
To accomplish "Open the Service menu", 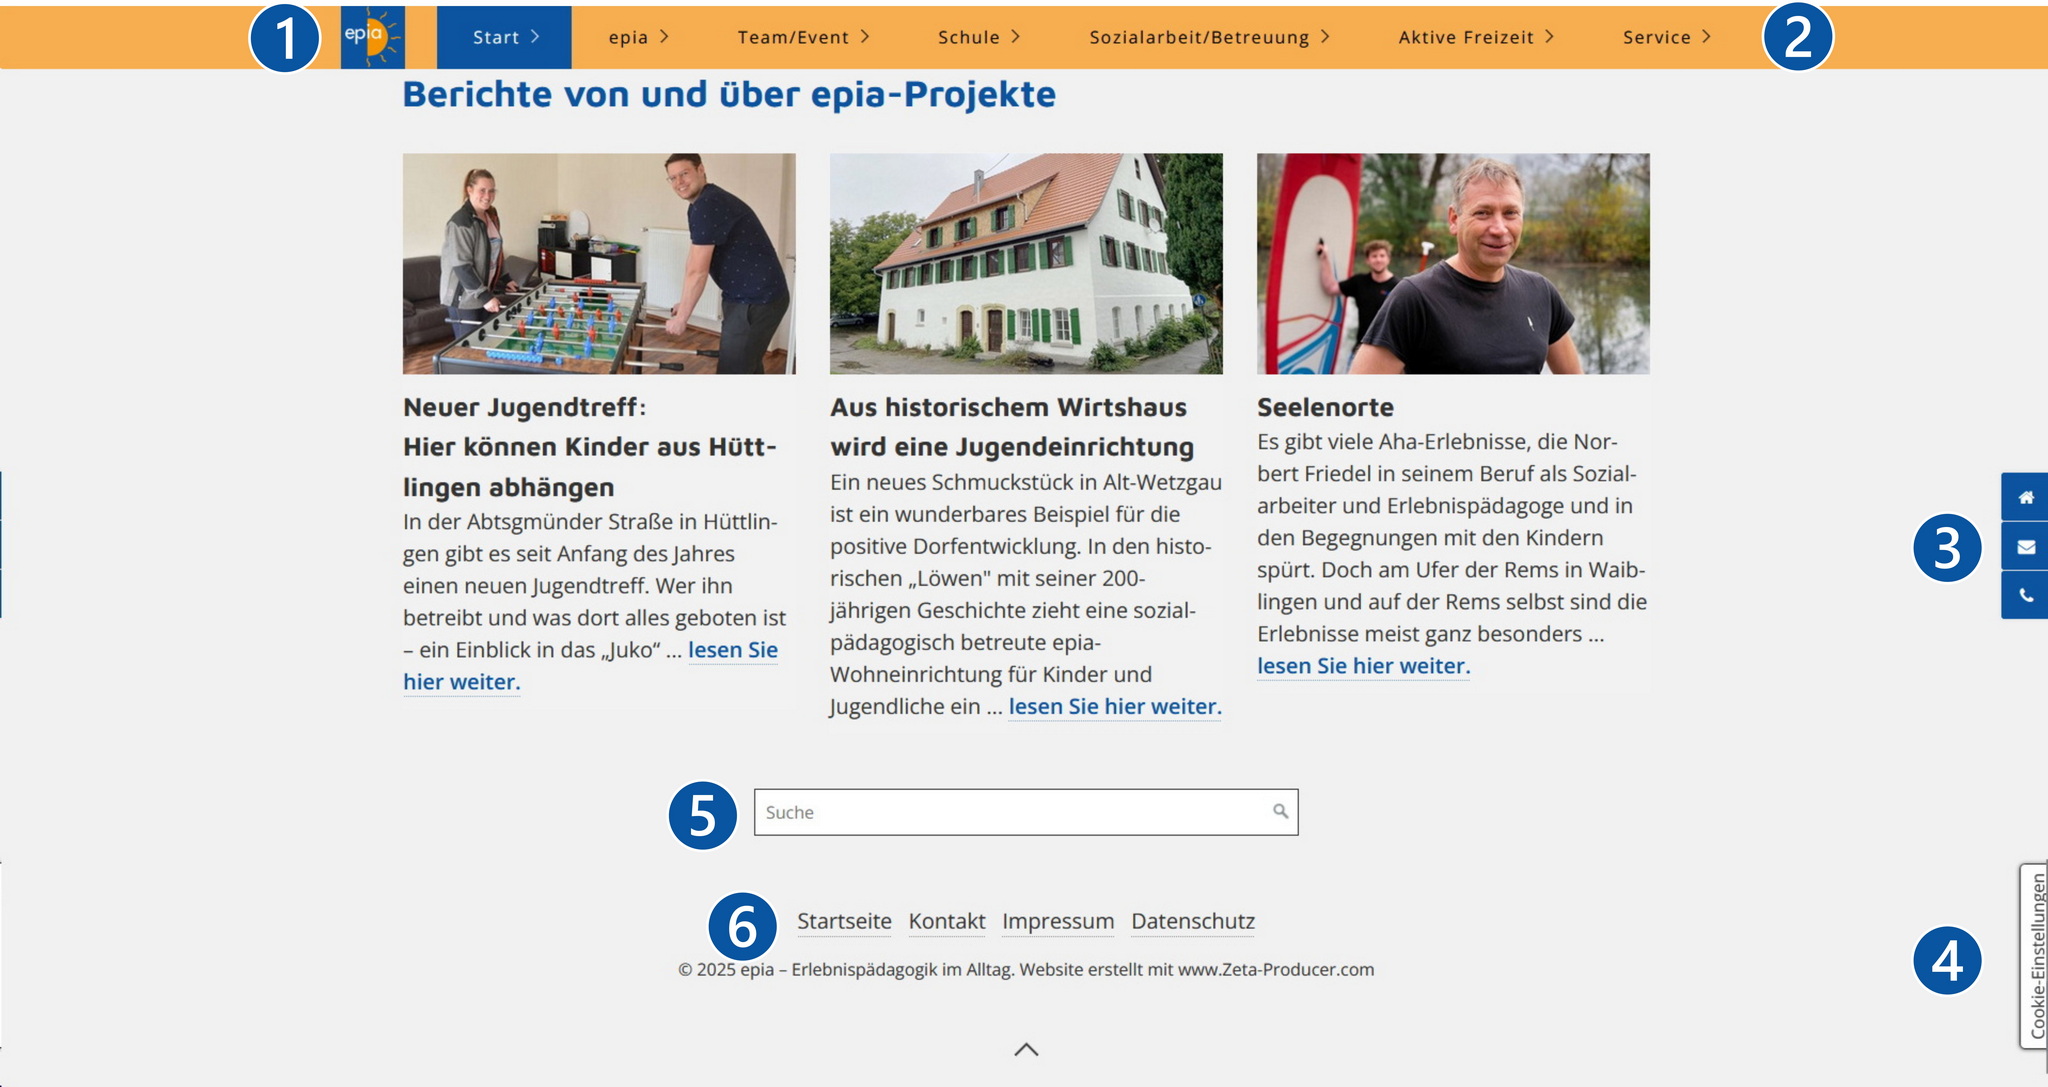I will tap(1667, 37).
